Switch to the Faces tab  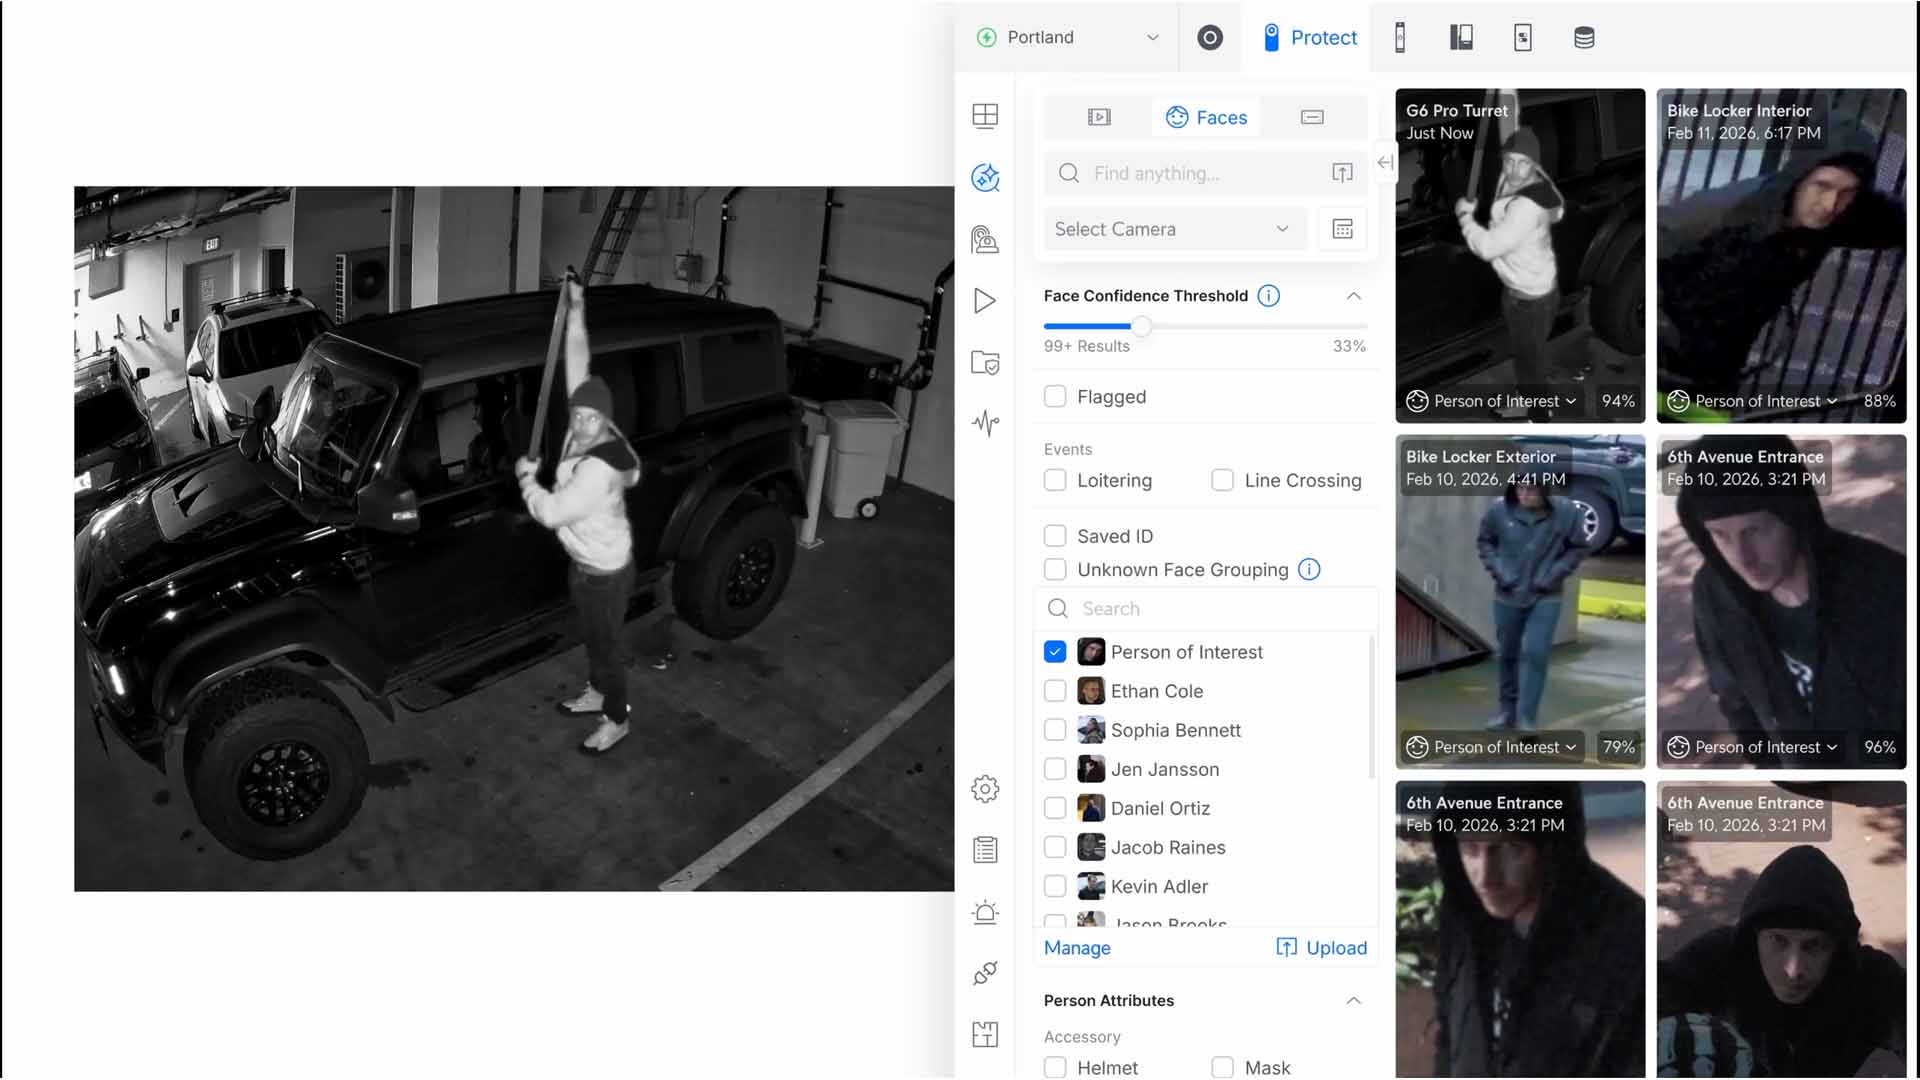(1206, 117)
